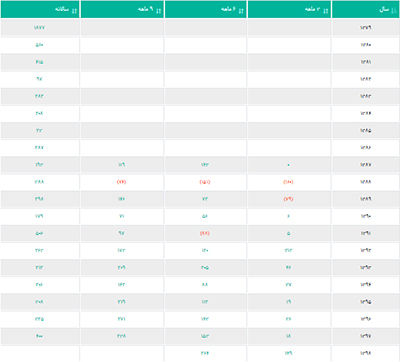The width and height of the screenshot is (400, 362).
Task: Click the سالانه value in ۱۳۸۸ row
Action: pos(39,182)
